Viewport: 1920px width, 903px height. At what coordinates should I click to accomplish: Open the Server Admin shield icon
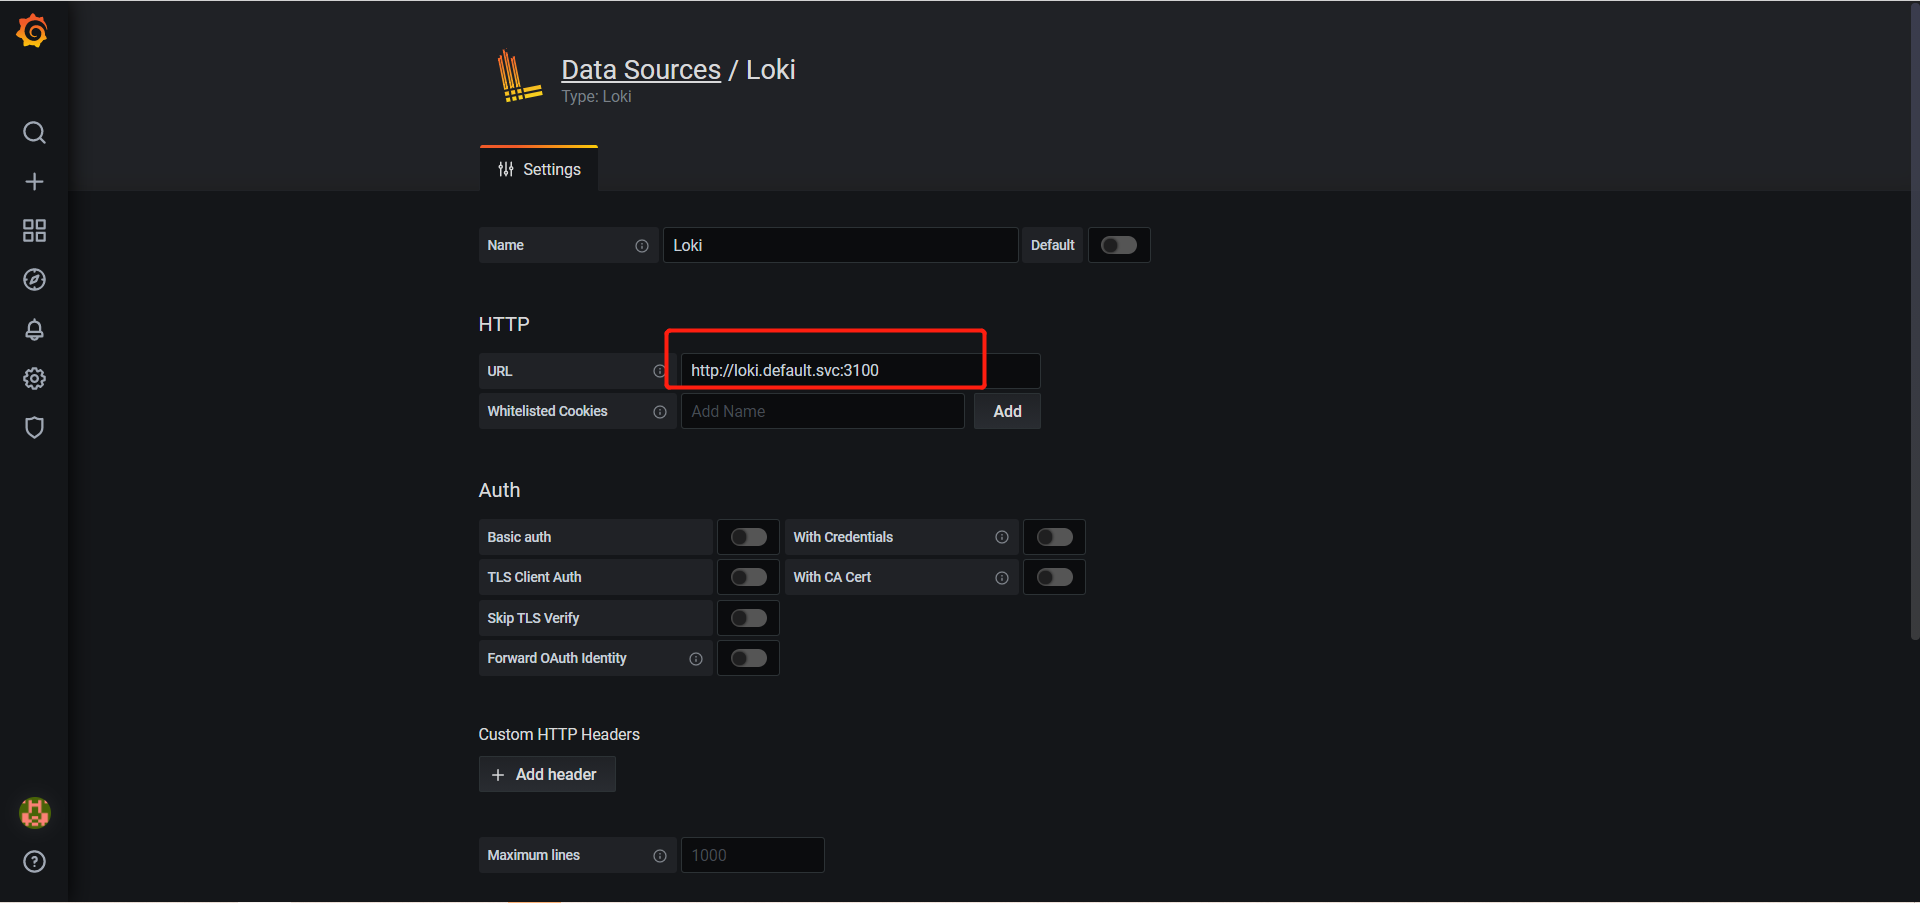point(34,427)
